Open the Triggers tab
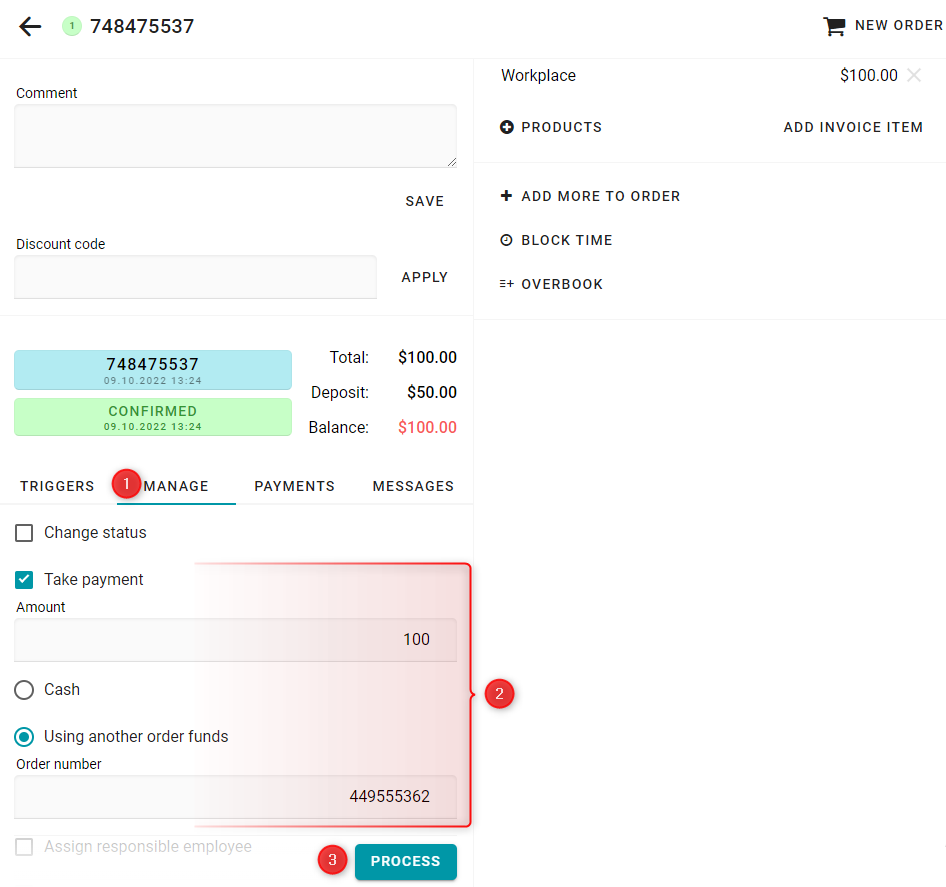The width and height of the screenshot is (946, 887). (57, 486)
